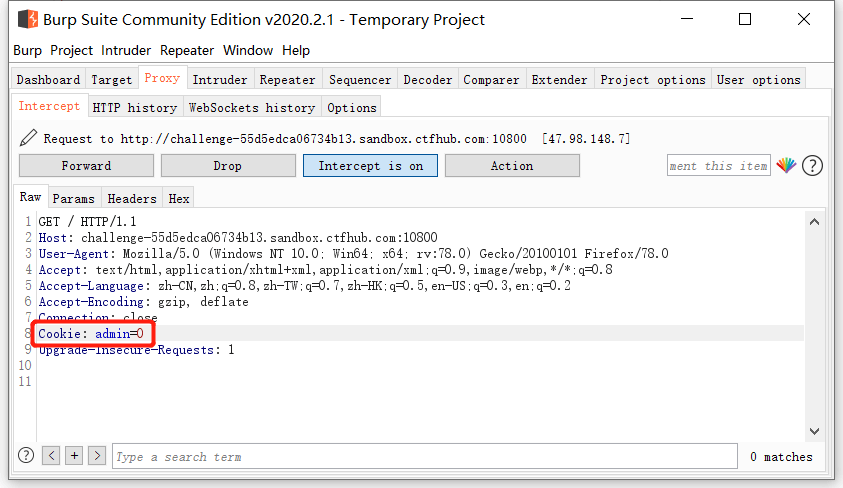843x488 pixels.
Task: Select the Raw message view tab
Action: pyautogui.click(x=31, y=197)
